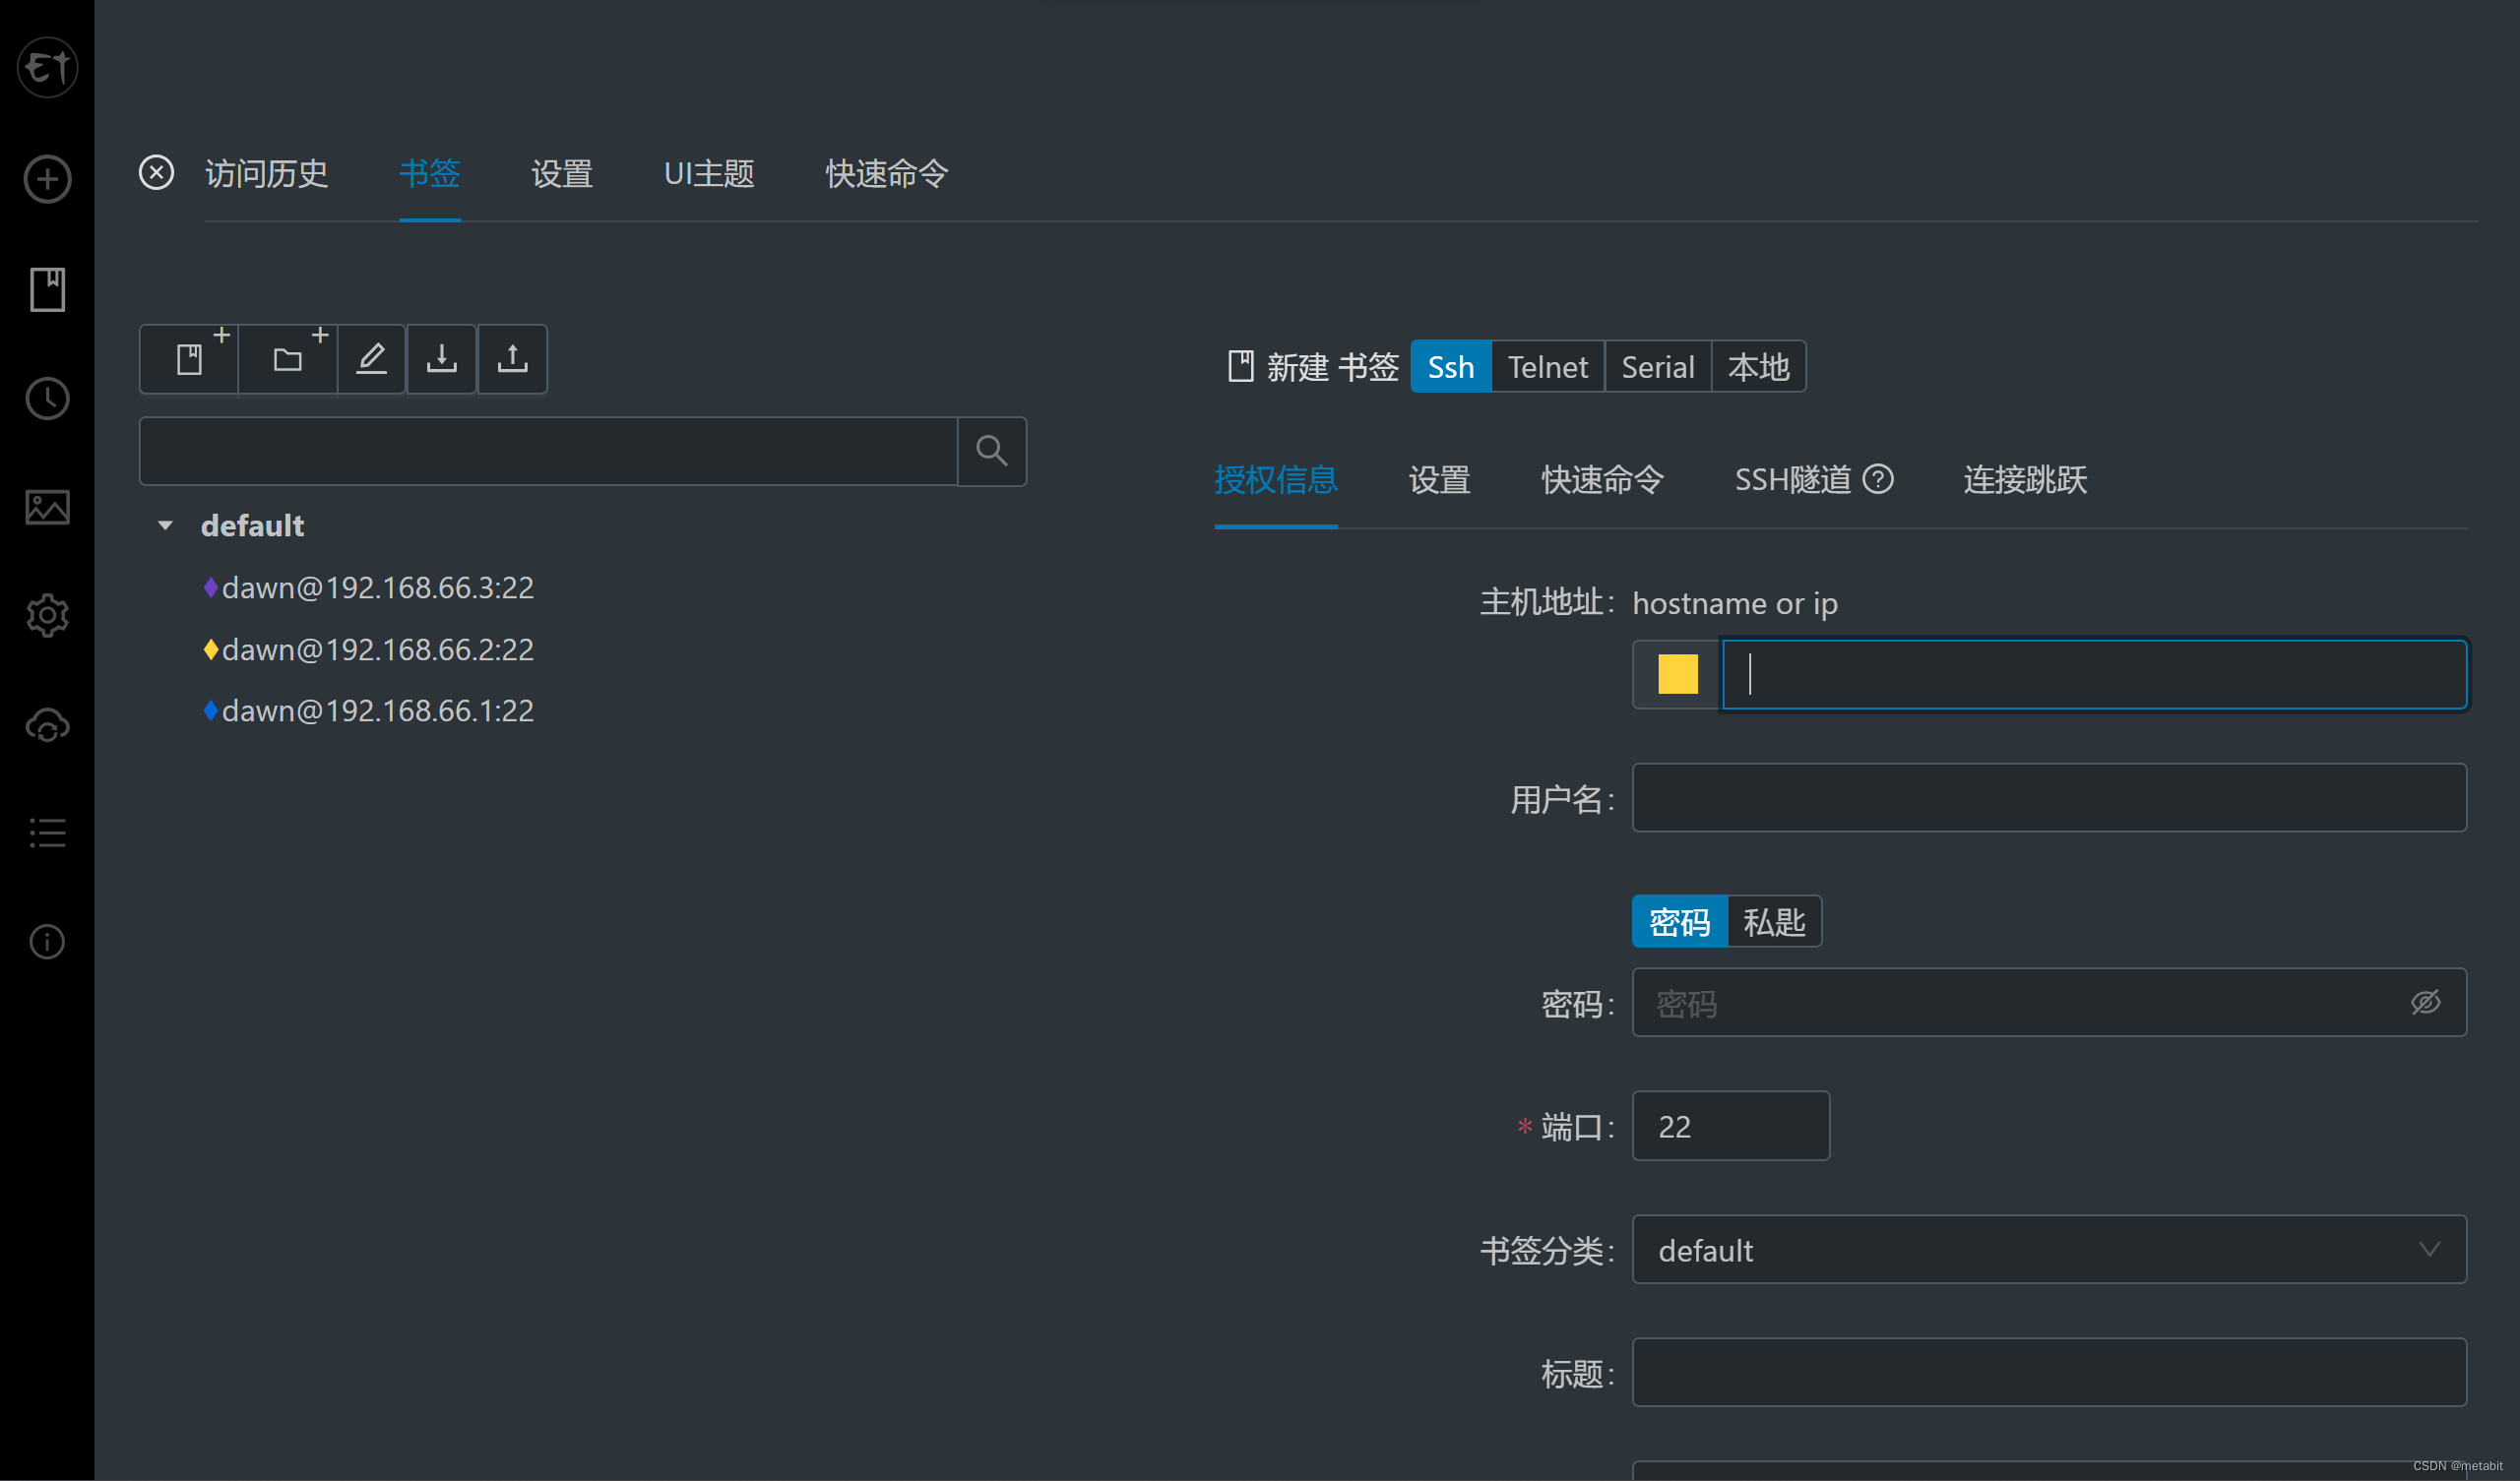Select the Serial connection type
This screenshot has height=1481, width=2520.
pos(1657,367)
